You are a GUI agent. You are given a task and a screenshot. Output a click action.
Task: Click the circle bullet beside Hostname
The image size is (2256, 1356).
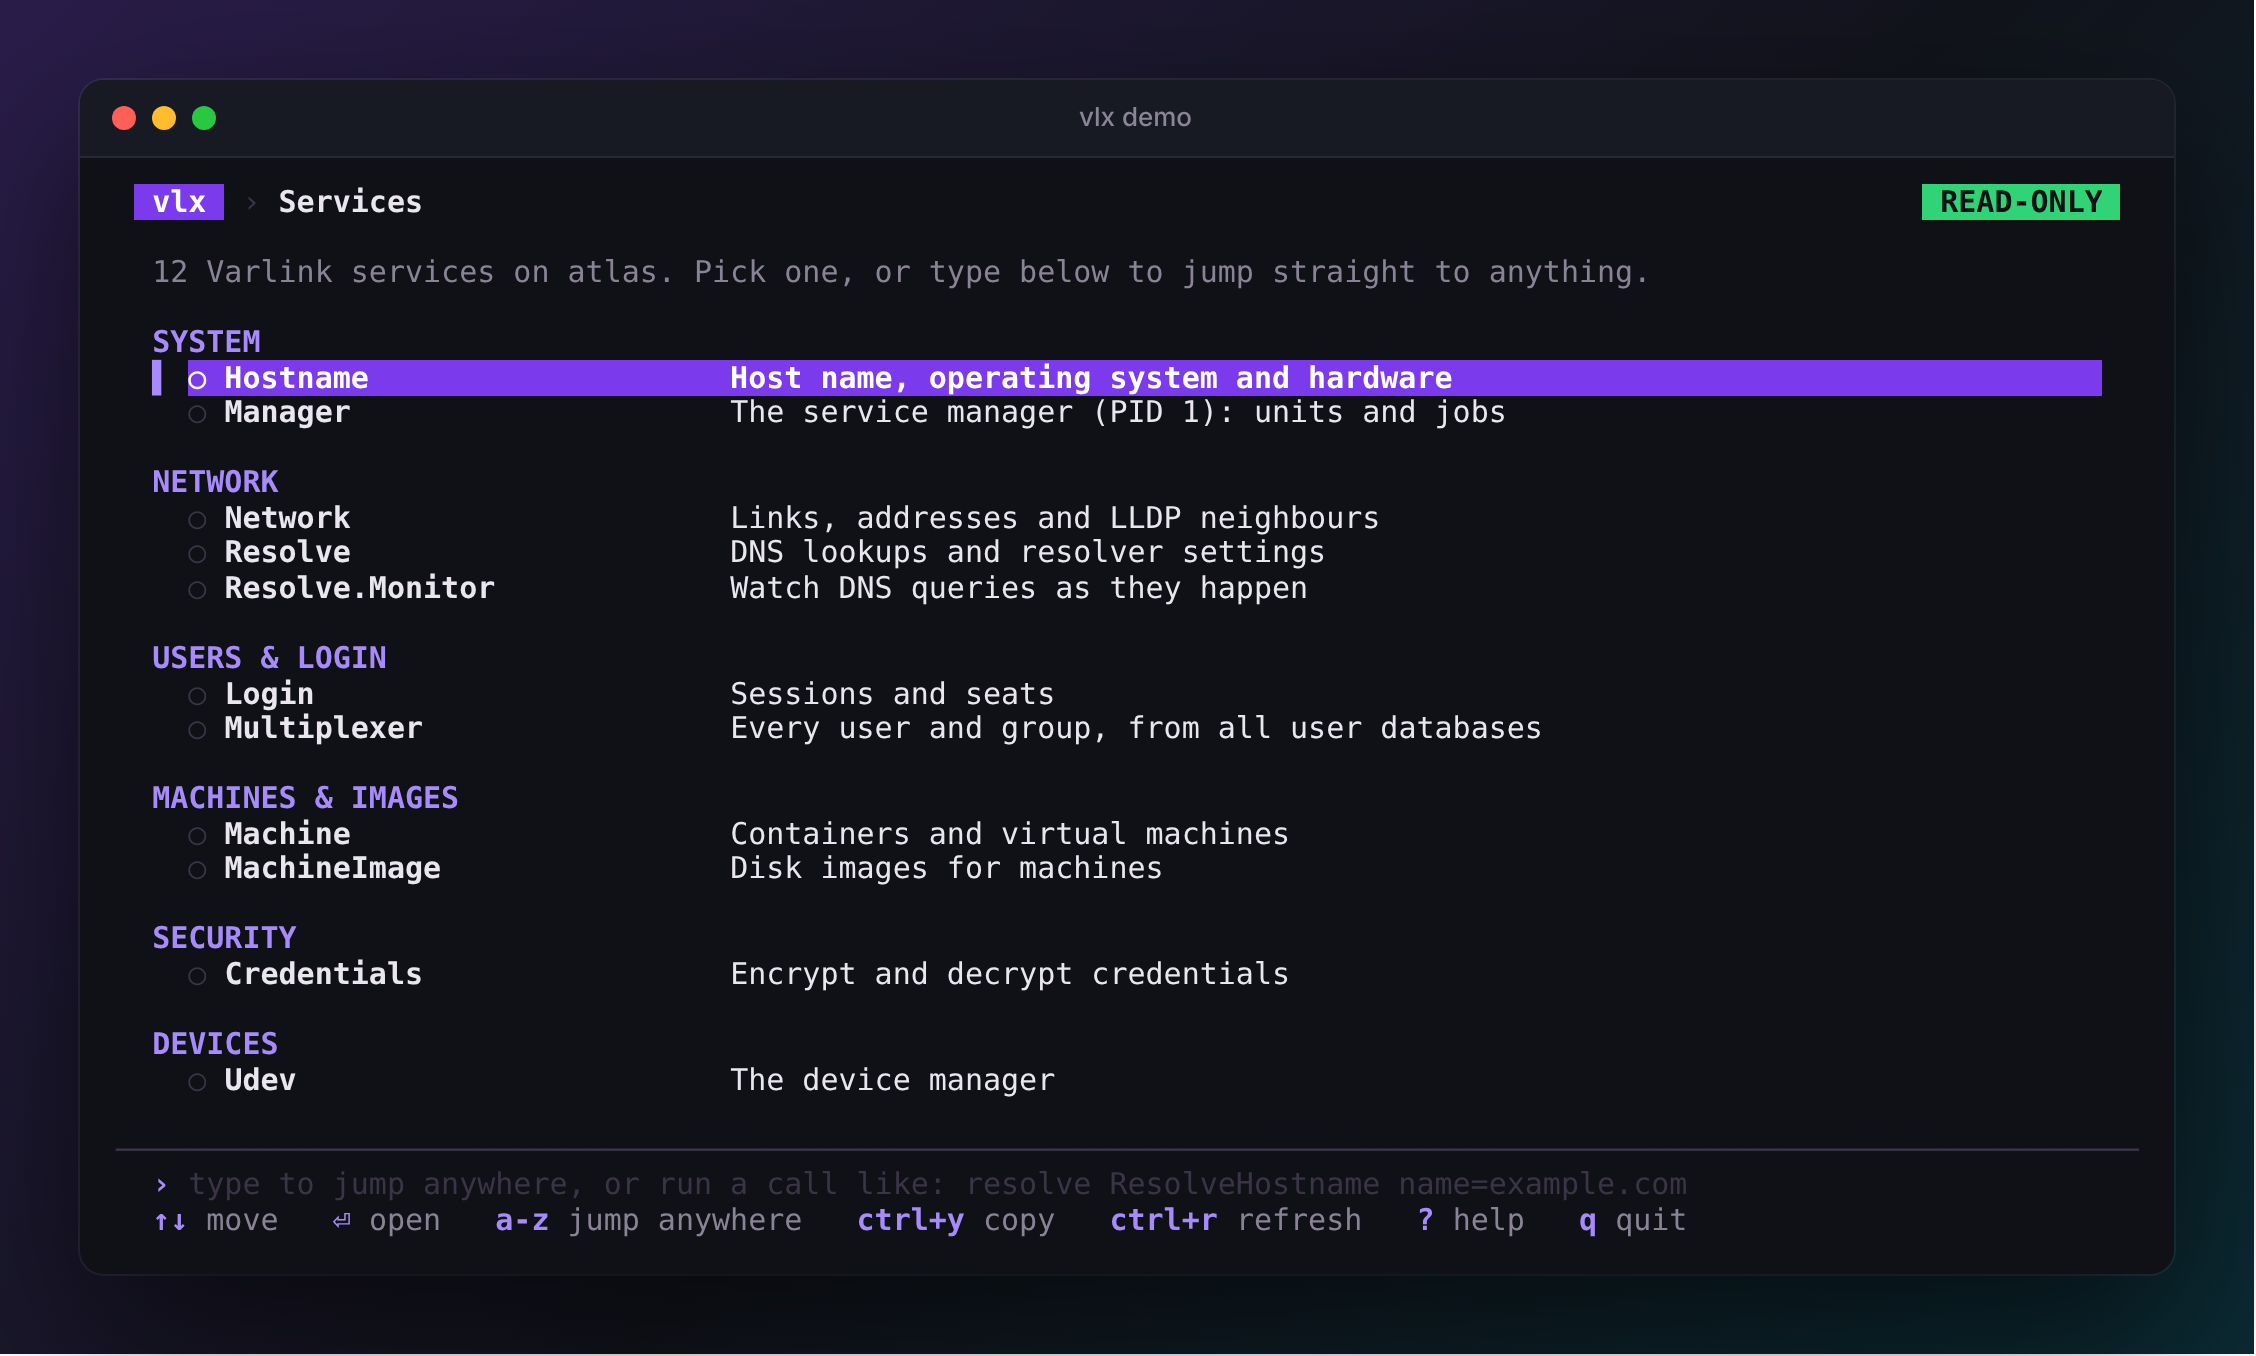point(198,380)
